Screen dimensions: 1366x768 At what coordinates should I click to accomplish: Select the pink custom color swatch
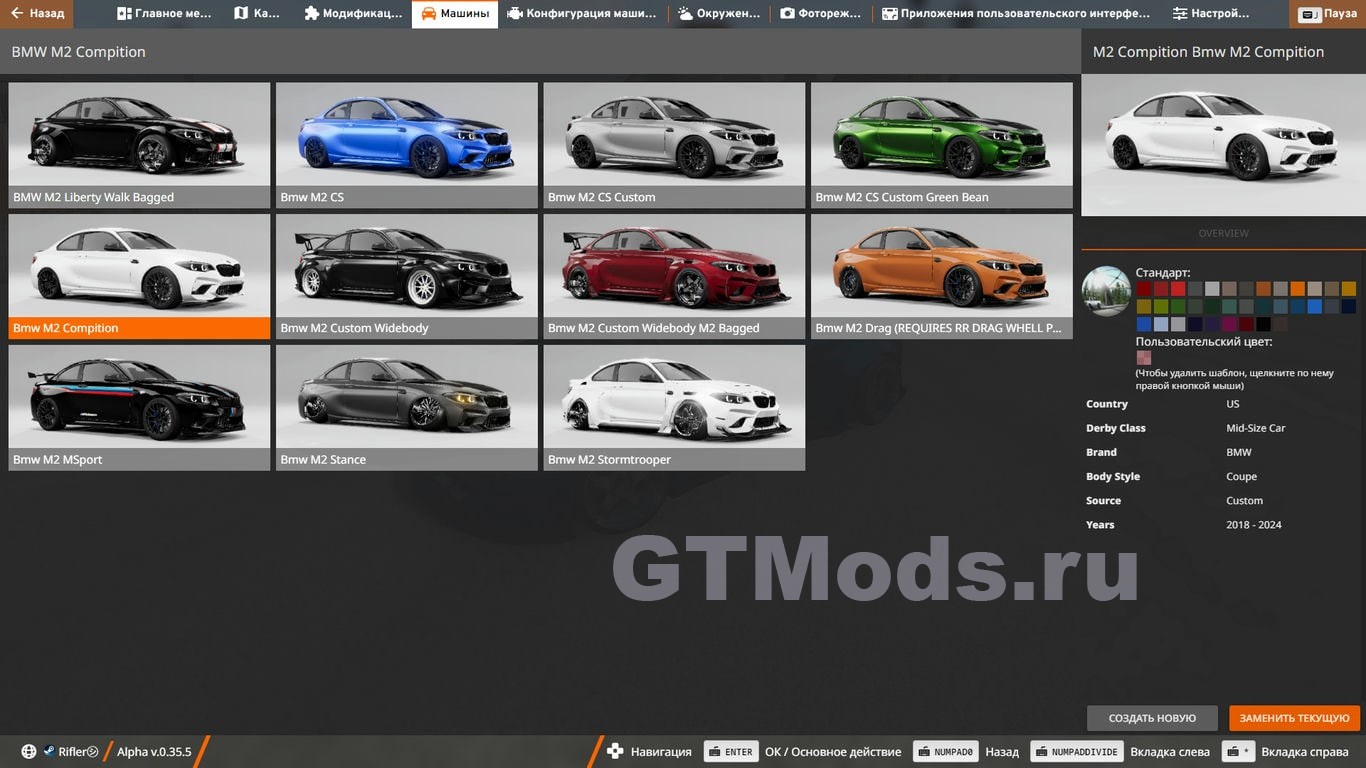tap(1144, 358)
